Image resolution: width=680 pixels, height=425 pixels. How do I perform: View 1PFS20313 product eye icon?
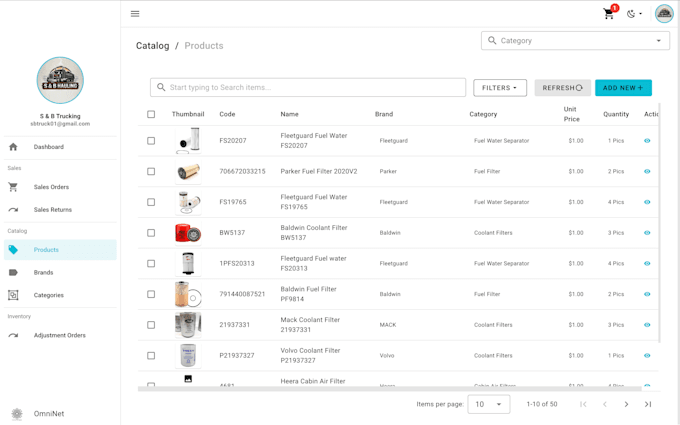click(x=647, y=263)
